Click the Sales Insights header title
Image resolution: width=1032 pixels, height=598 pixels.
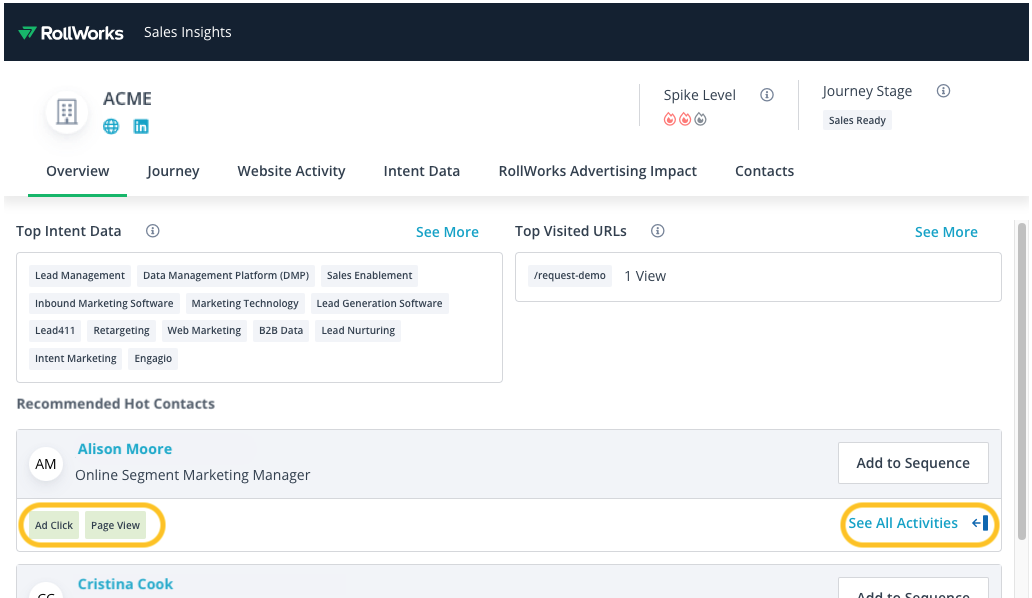point(188,32)
